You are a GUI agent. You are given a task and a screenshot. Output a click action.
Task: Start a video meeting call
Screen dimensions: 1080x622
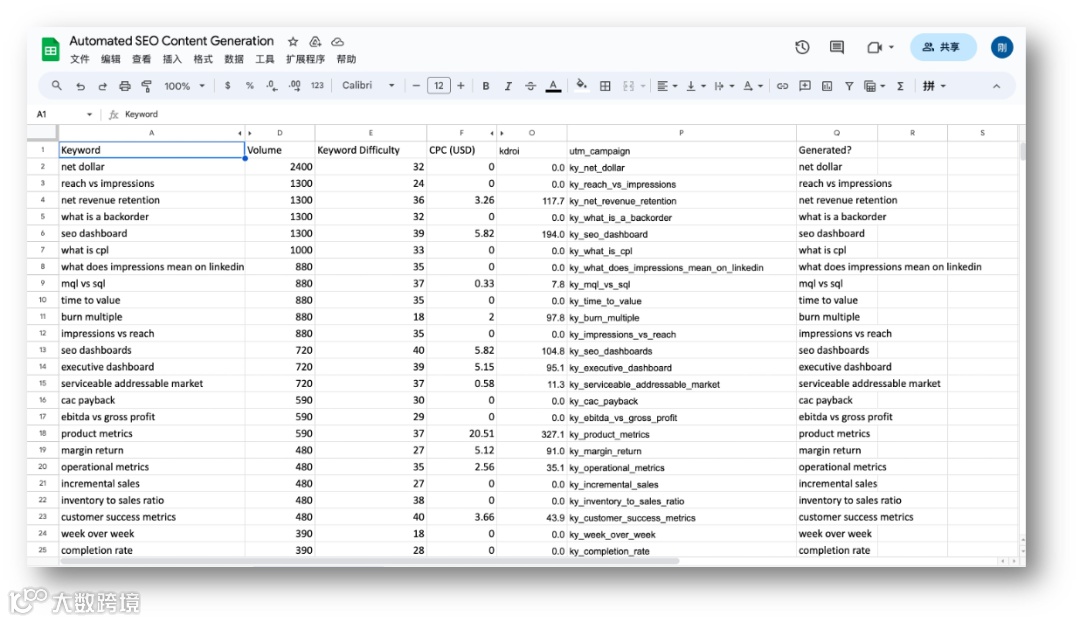tap(874, 47)
